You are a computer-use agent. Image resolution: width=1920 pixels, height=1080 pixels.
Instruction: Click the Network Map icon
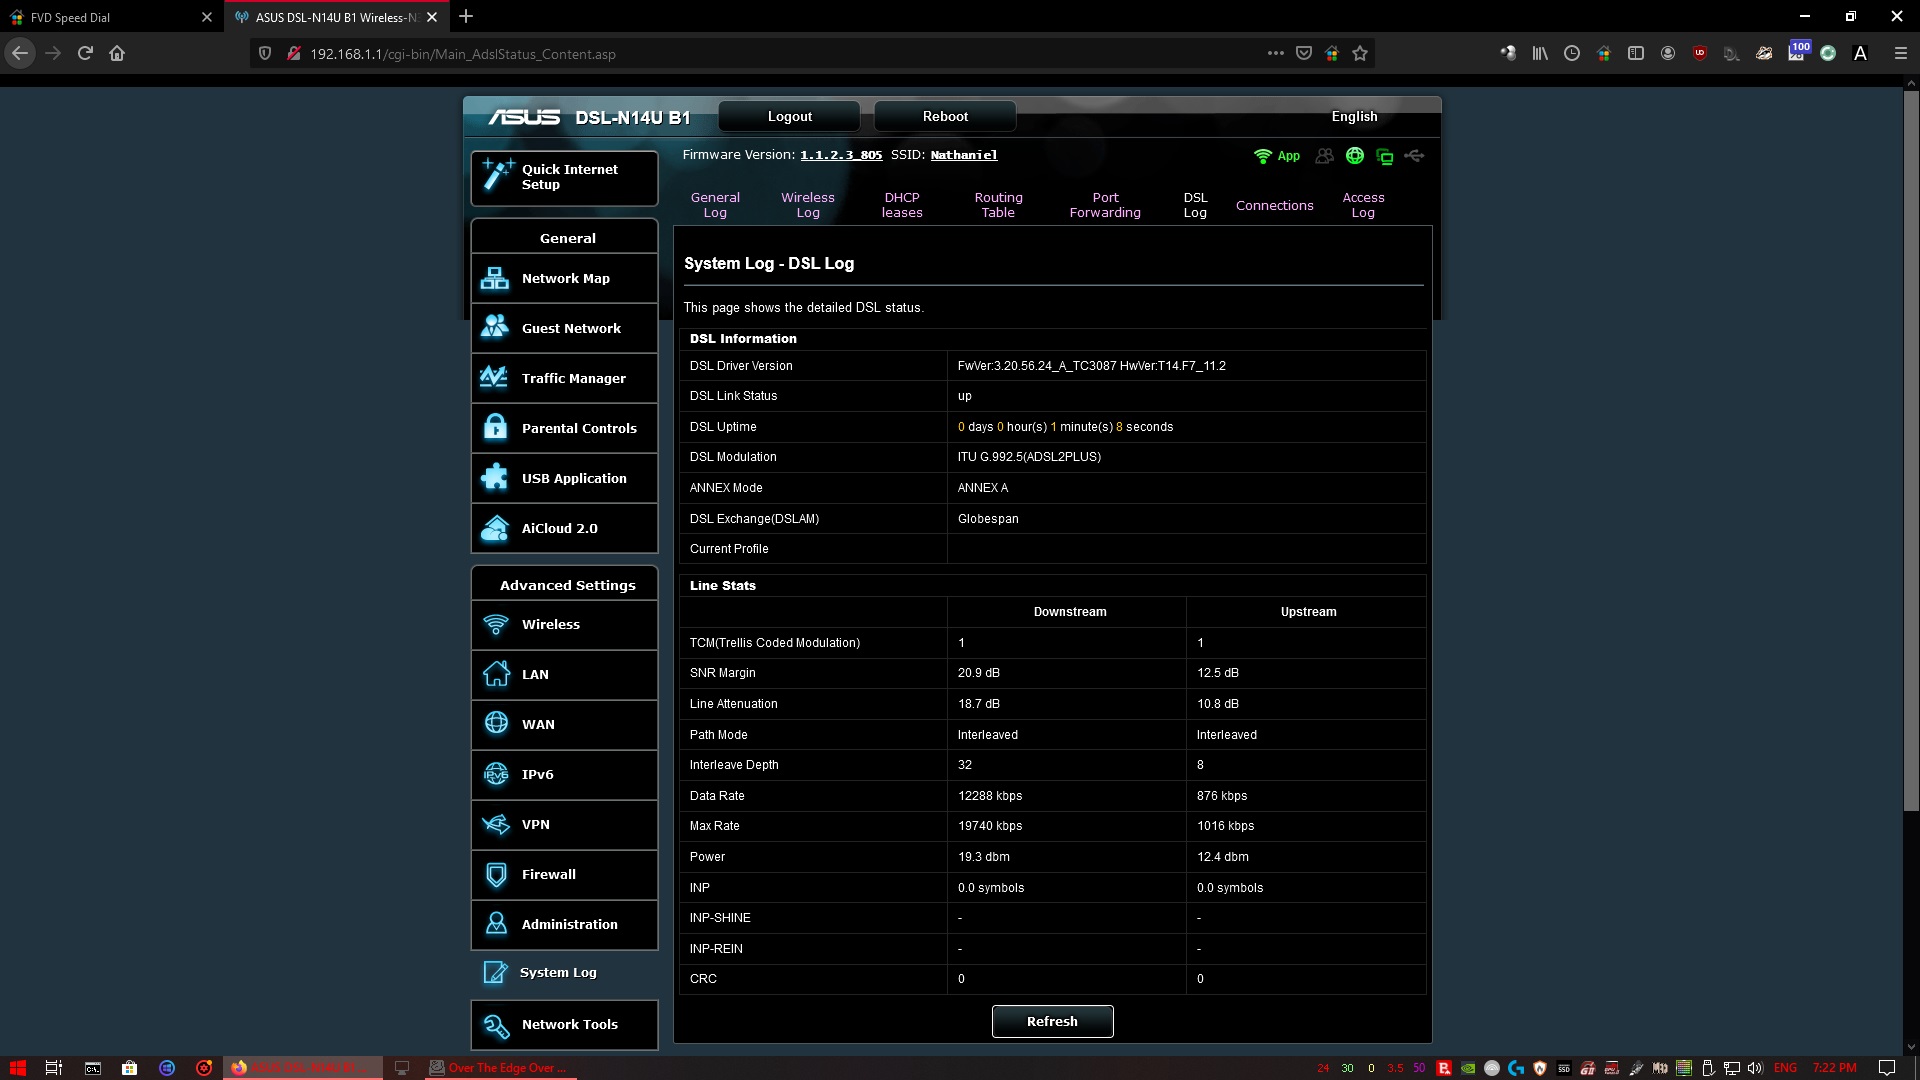(495, 278)
